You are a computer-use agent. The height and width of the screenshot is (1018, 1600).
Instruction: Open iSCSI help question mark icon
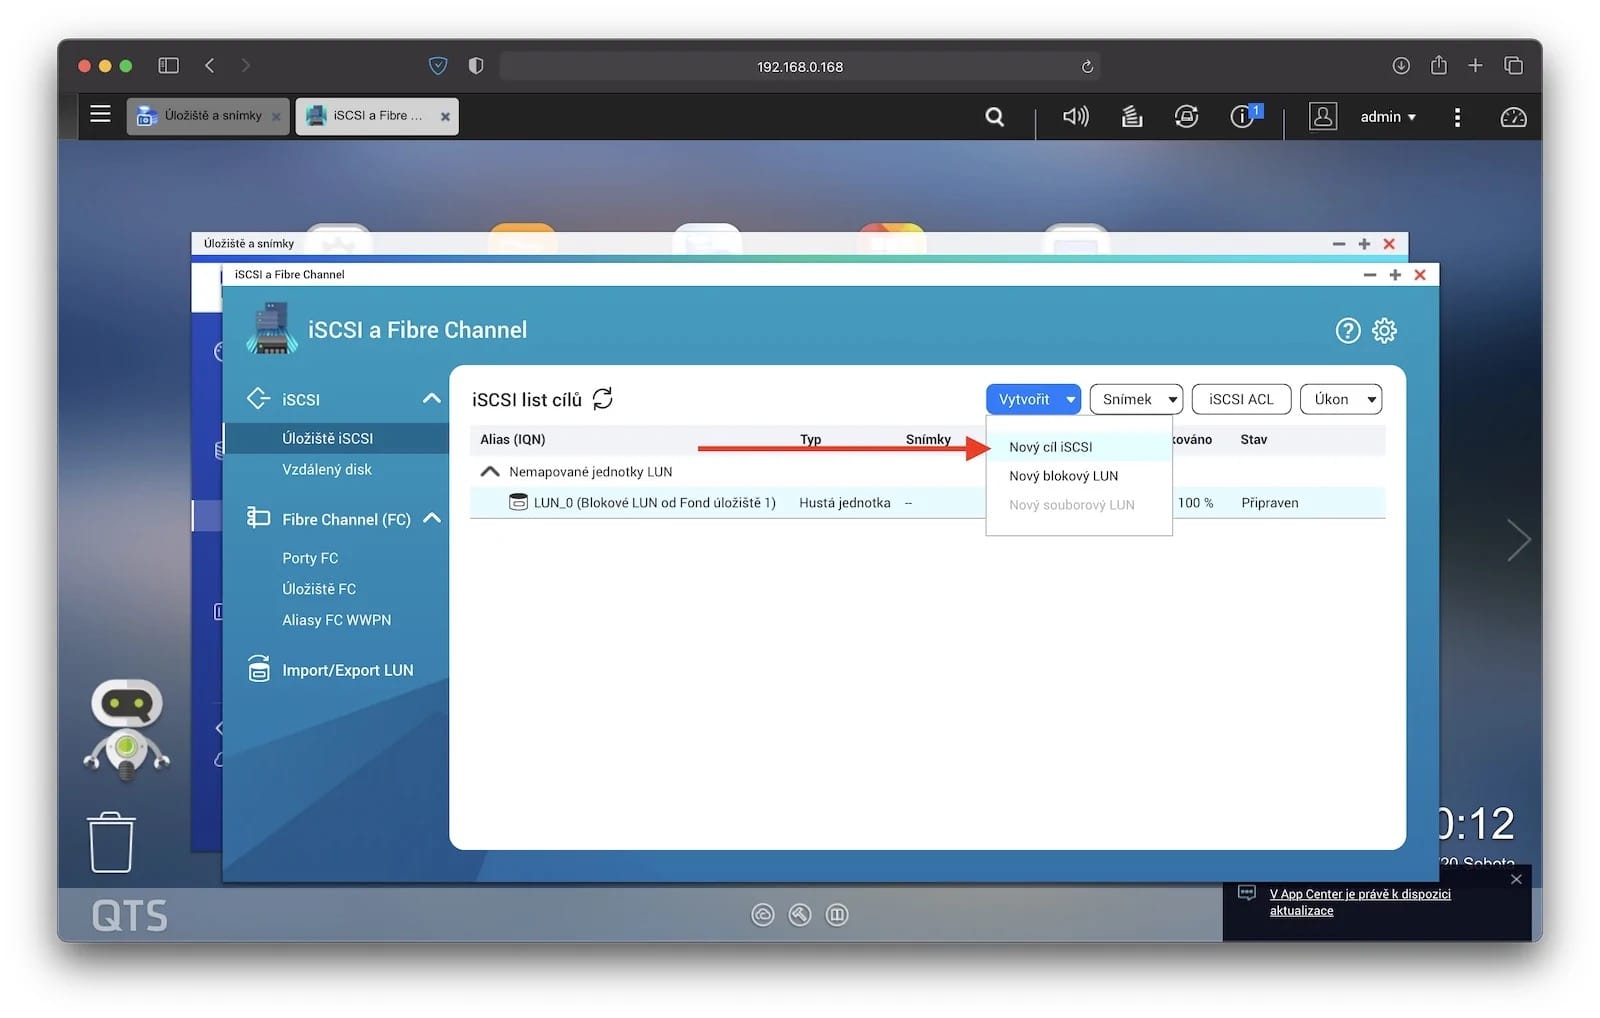(x=1347, y=331)
